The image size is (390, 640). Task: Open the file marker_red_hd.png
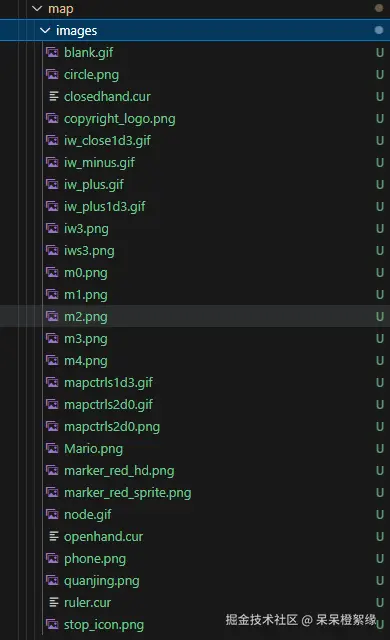coord(119,471)
